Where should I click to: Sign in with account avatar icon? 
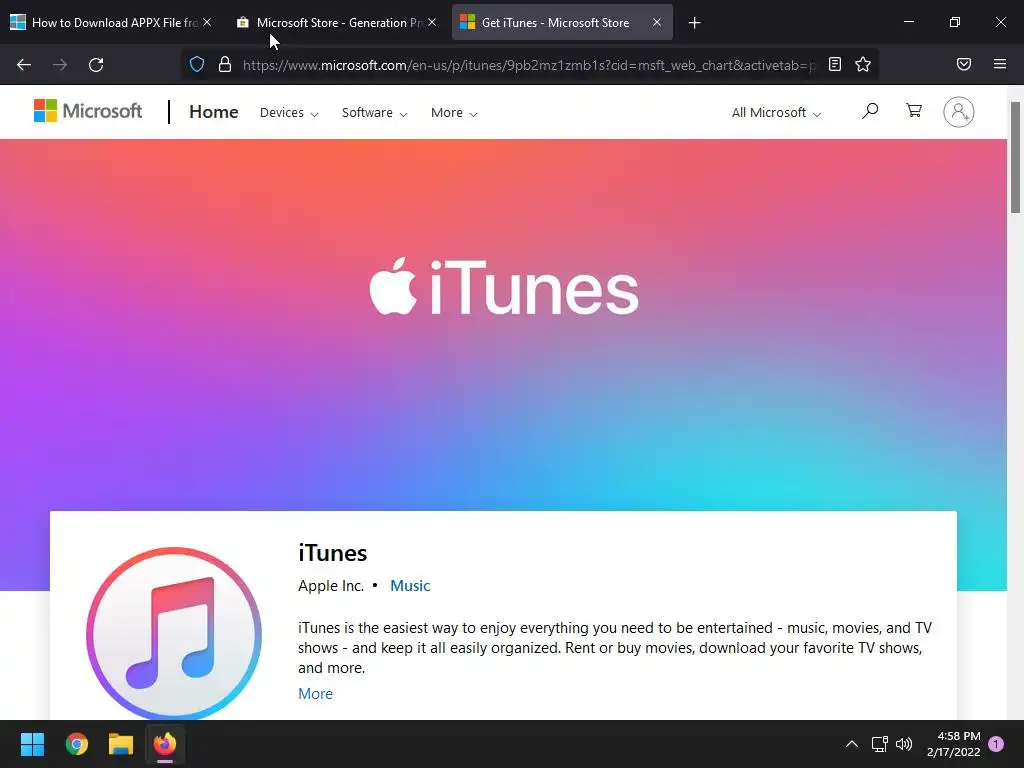coord(958,112)
